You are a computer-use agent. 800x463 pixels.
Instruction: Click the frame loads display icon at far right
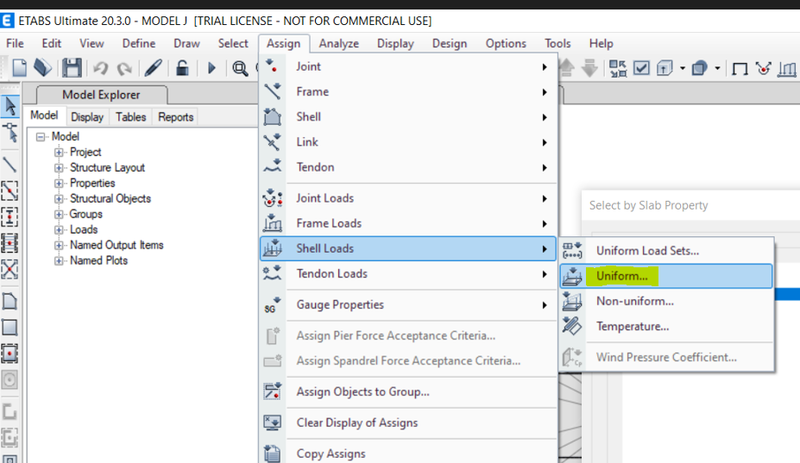[787, 68]
